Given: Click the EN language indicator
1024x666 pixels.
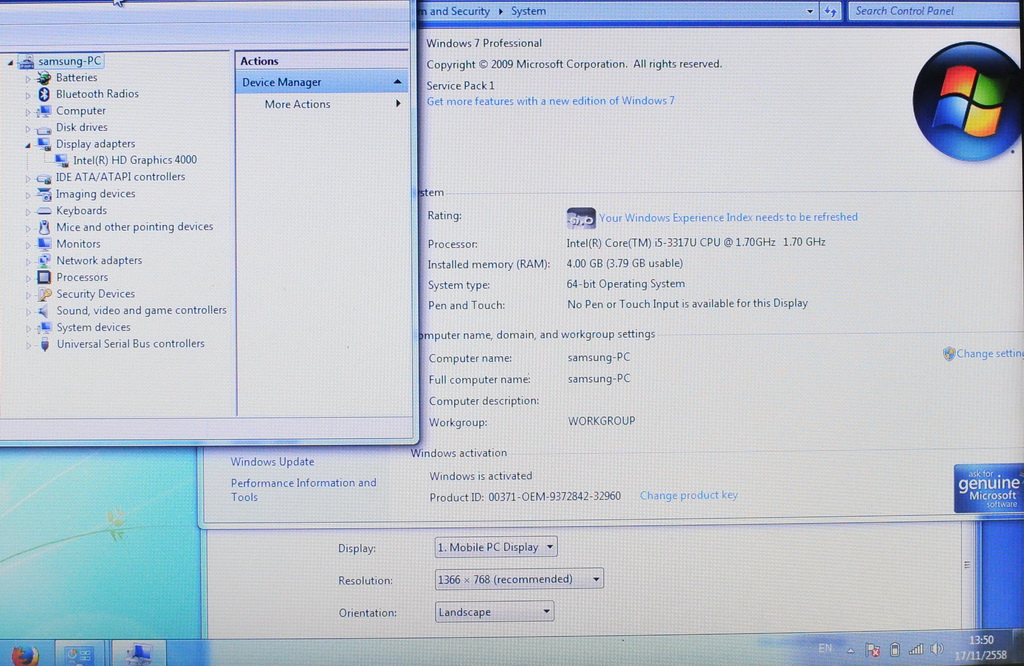Looking at the screenshot, I should [825, 648].
